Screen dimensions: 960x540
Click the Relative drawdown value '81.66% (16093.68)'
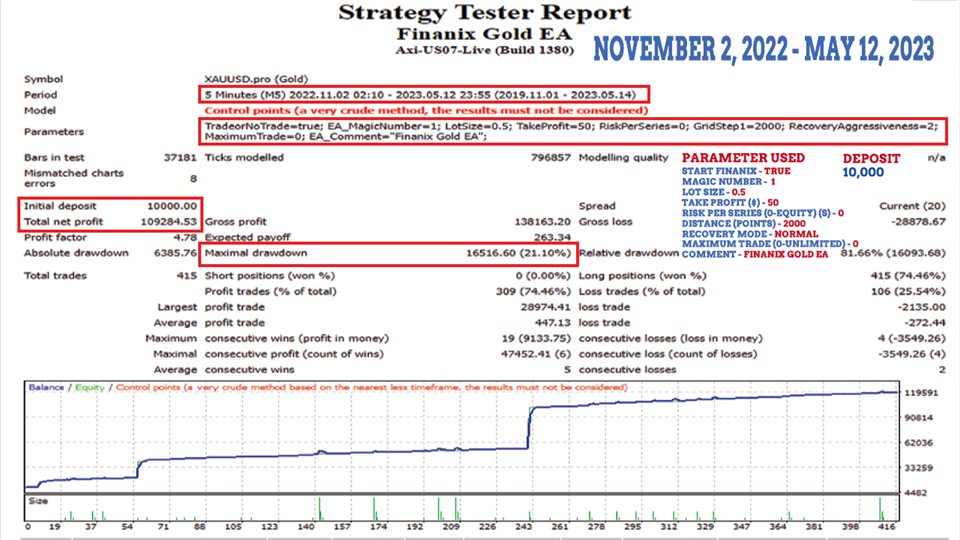tap(893, 253)
